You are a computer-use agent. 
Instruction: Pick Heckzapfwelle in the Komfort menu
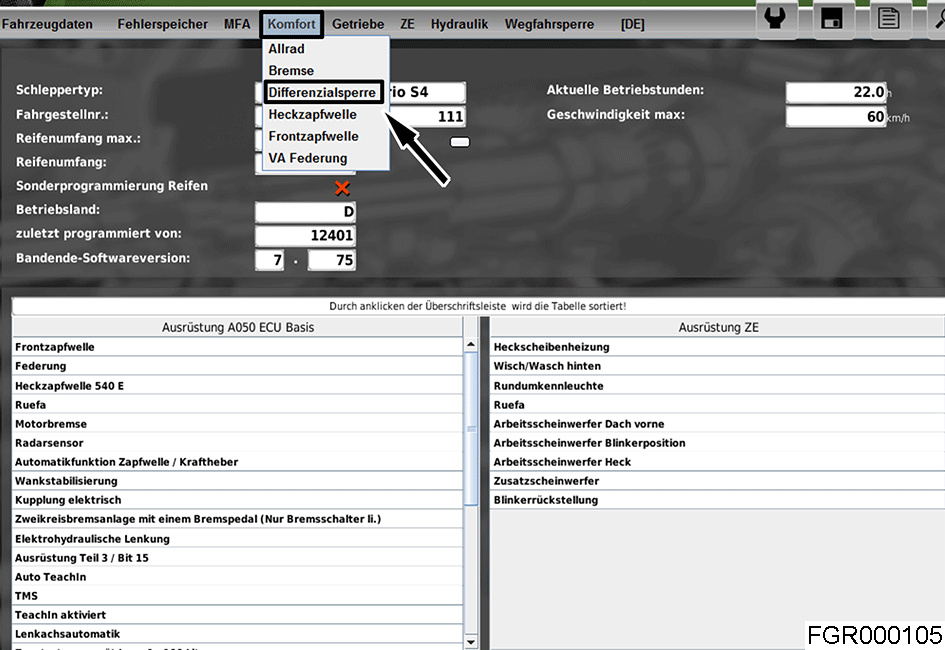(312, 114)
